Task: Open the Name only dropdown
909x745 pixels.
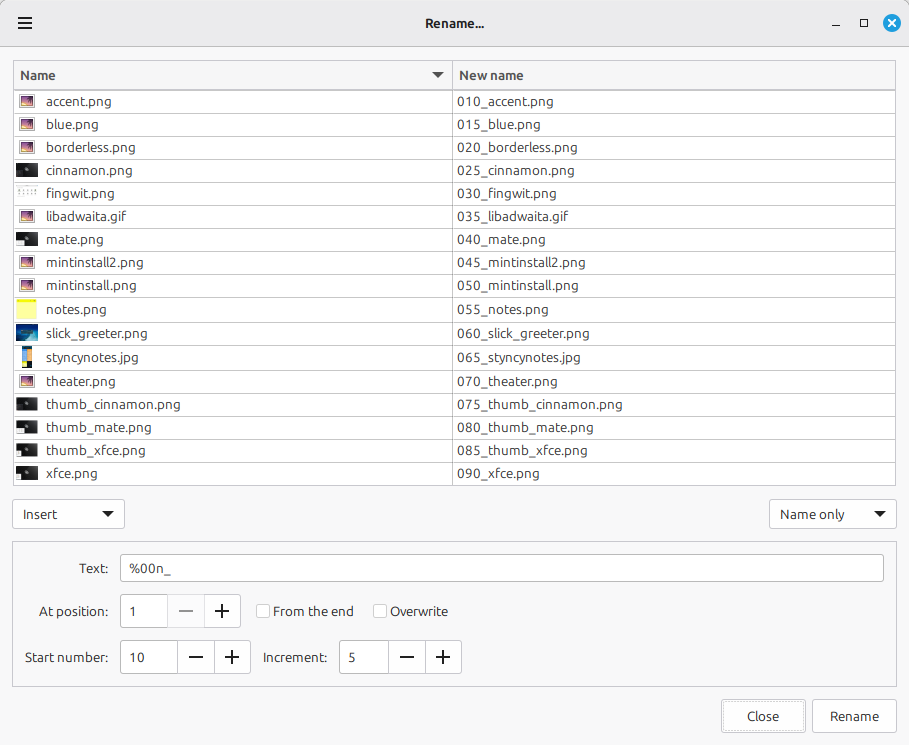Action: pos(832,514)
